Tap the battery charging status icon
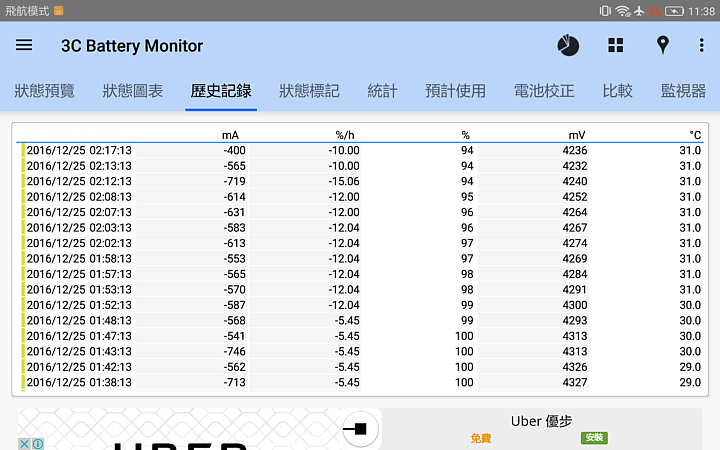720x450 pixels. click(x=674, y=11)
